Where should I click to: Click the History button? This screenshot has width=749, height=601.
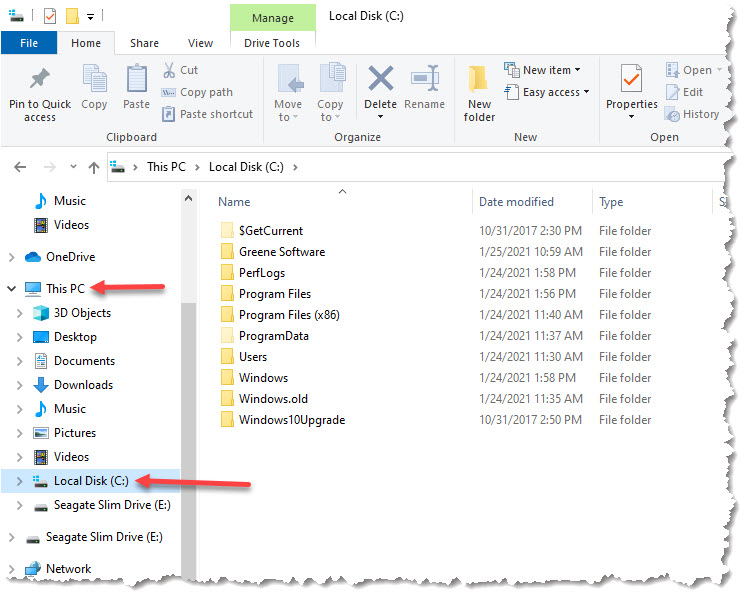pos(692,114)
